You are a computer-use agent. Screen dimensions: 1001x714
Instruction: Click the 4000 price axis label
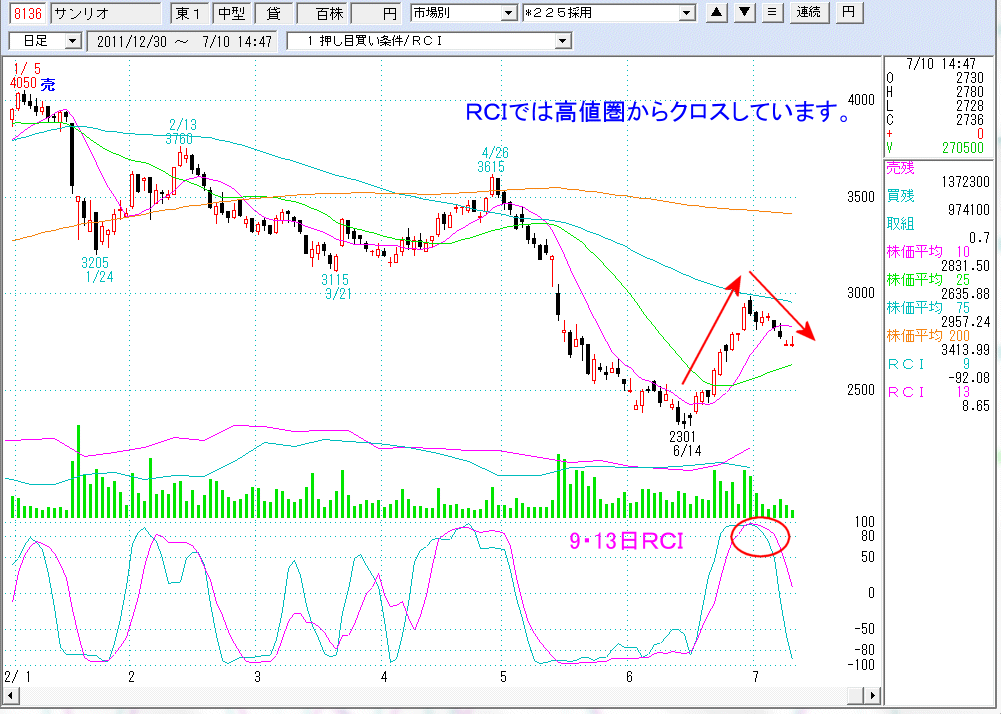861,100
